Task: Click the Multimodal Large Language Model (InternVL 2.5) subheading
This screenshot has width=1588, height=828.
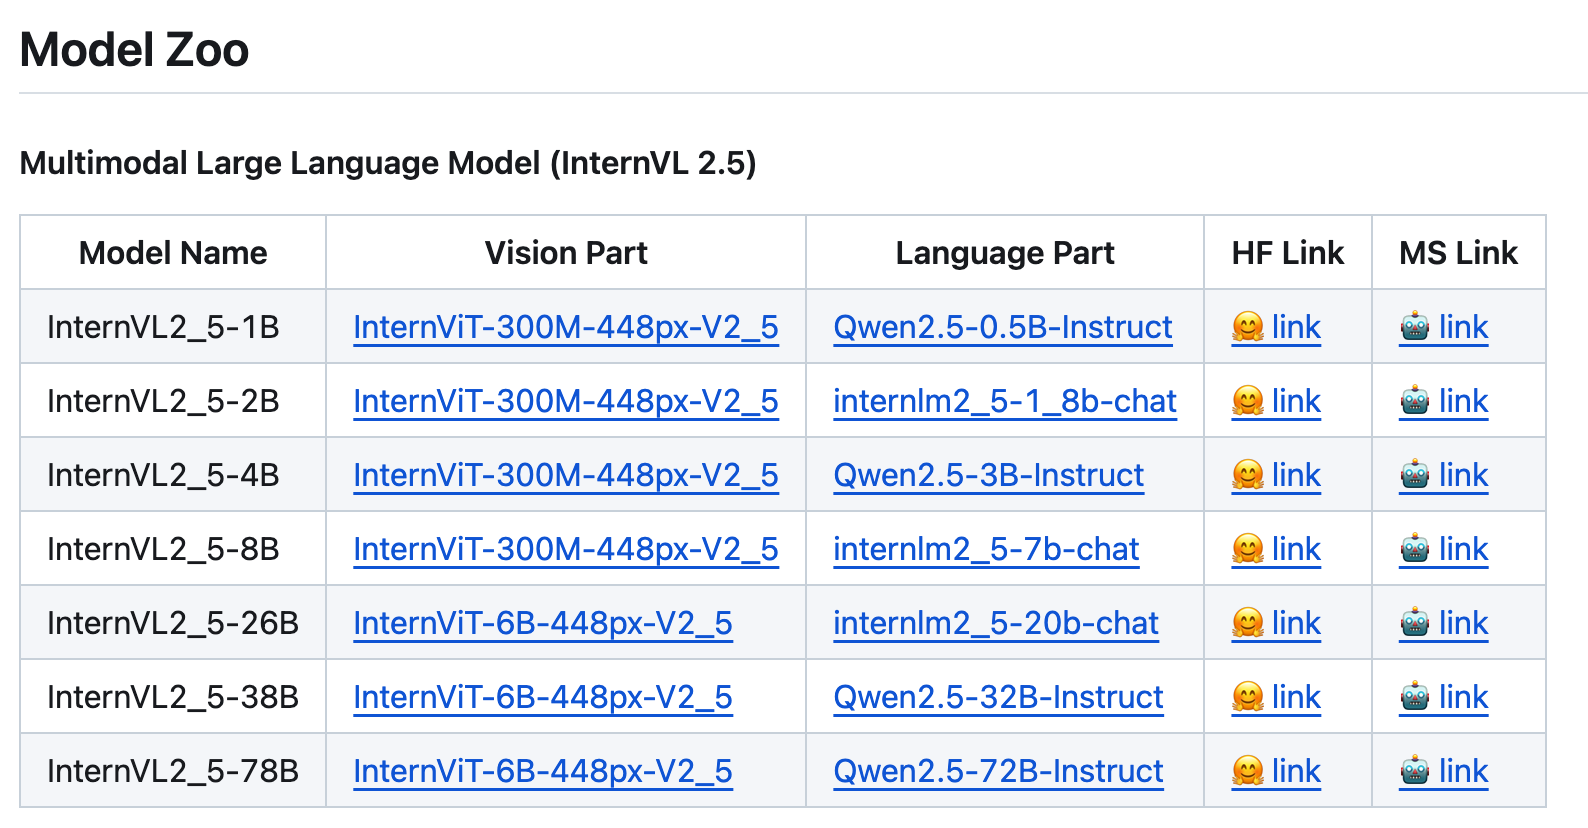Action: (x=388, y=163)
